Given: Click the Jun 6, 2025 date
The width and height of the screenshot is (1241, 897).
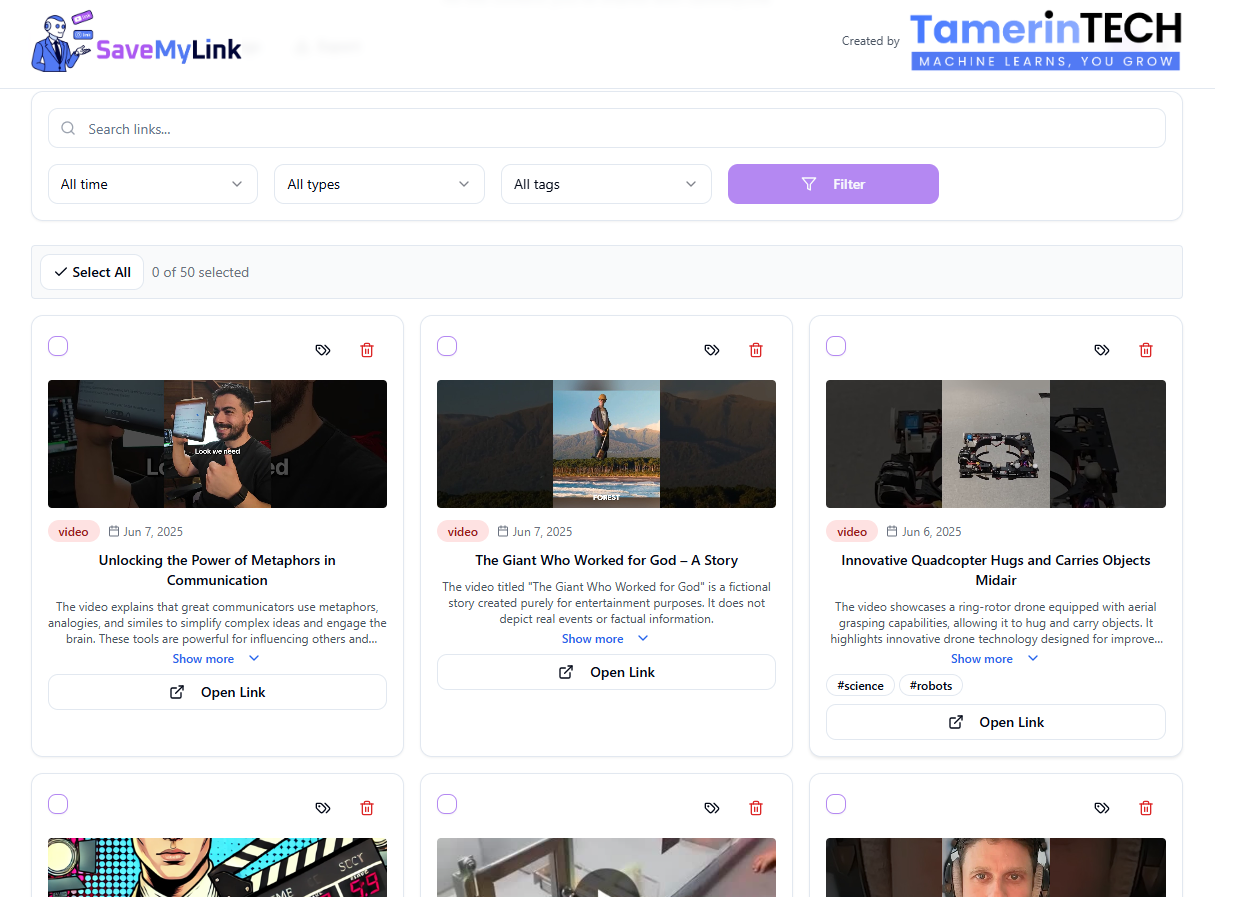Looking at the screenshot, I should [931, 532].
